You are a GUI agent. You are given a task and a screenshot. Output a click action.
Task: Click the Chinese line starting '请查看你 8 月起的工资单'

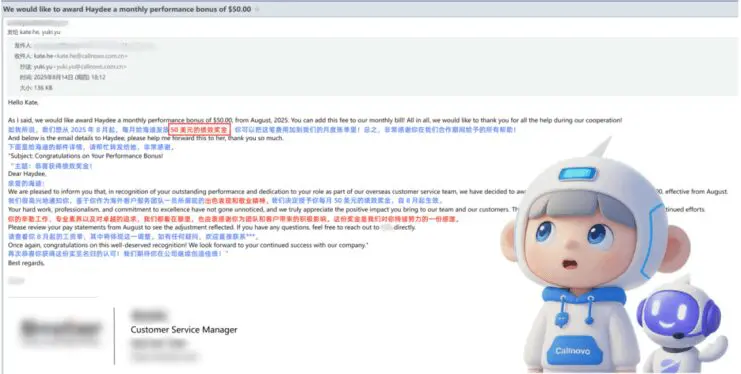[133, 236]
